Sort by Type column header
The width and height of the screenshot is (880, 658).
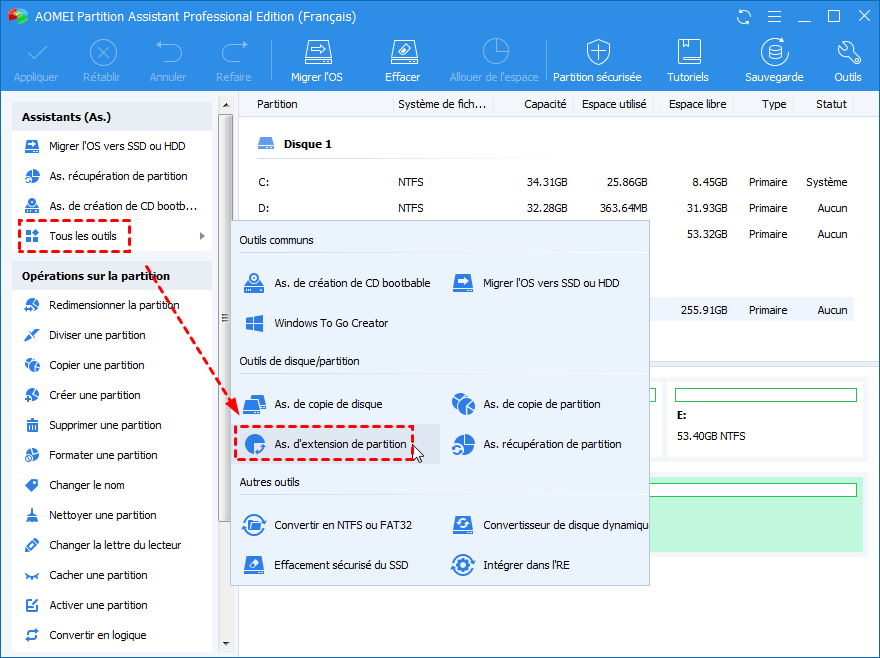tap(773, 104)
